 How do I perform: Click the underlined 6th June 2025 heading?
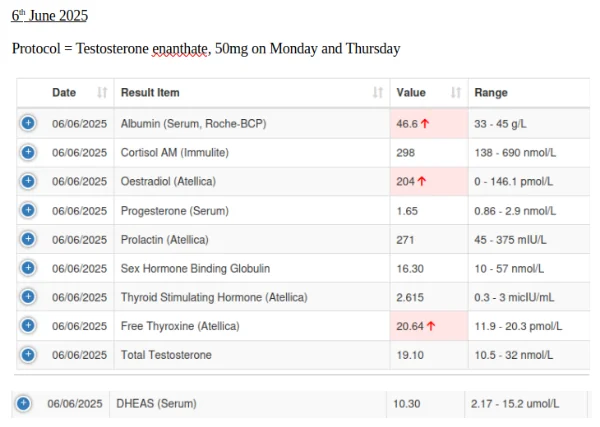click(x=50, y=16)
